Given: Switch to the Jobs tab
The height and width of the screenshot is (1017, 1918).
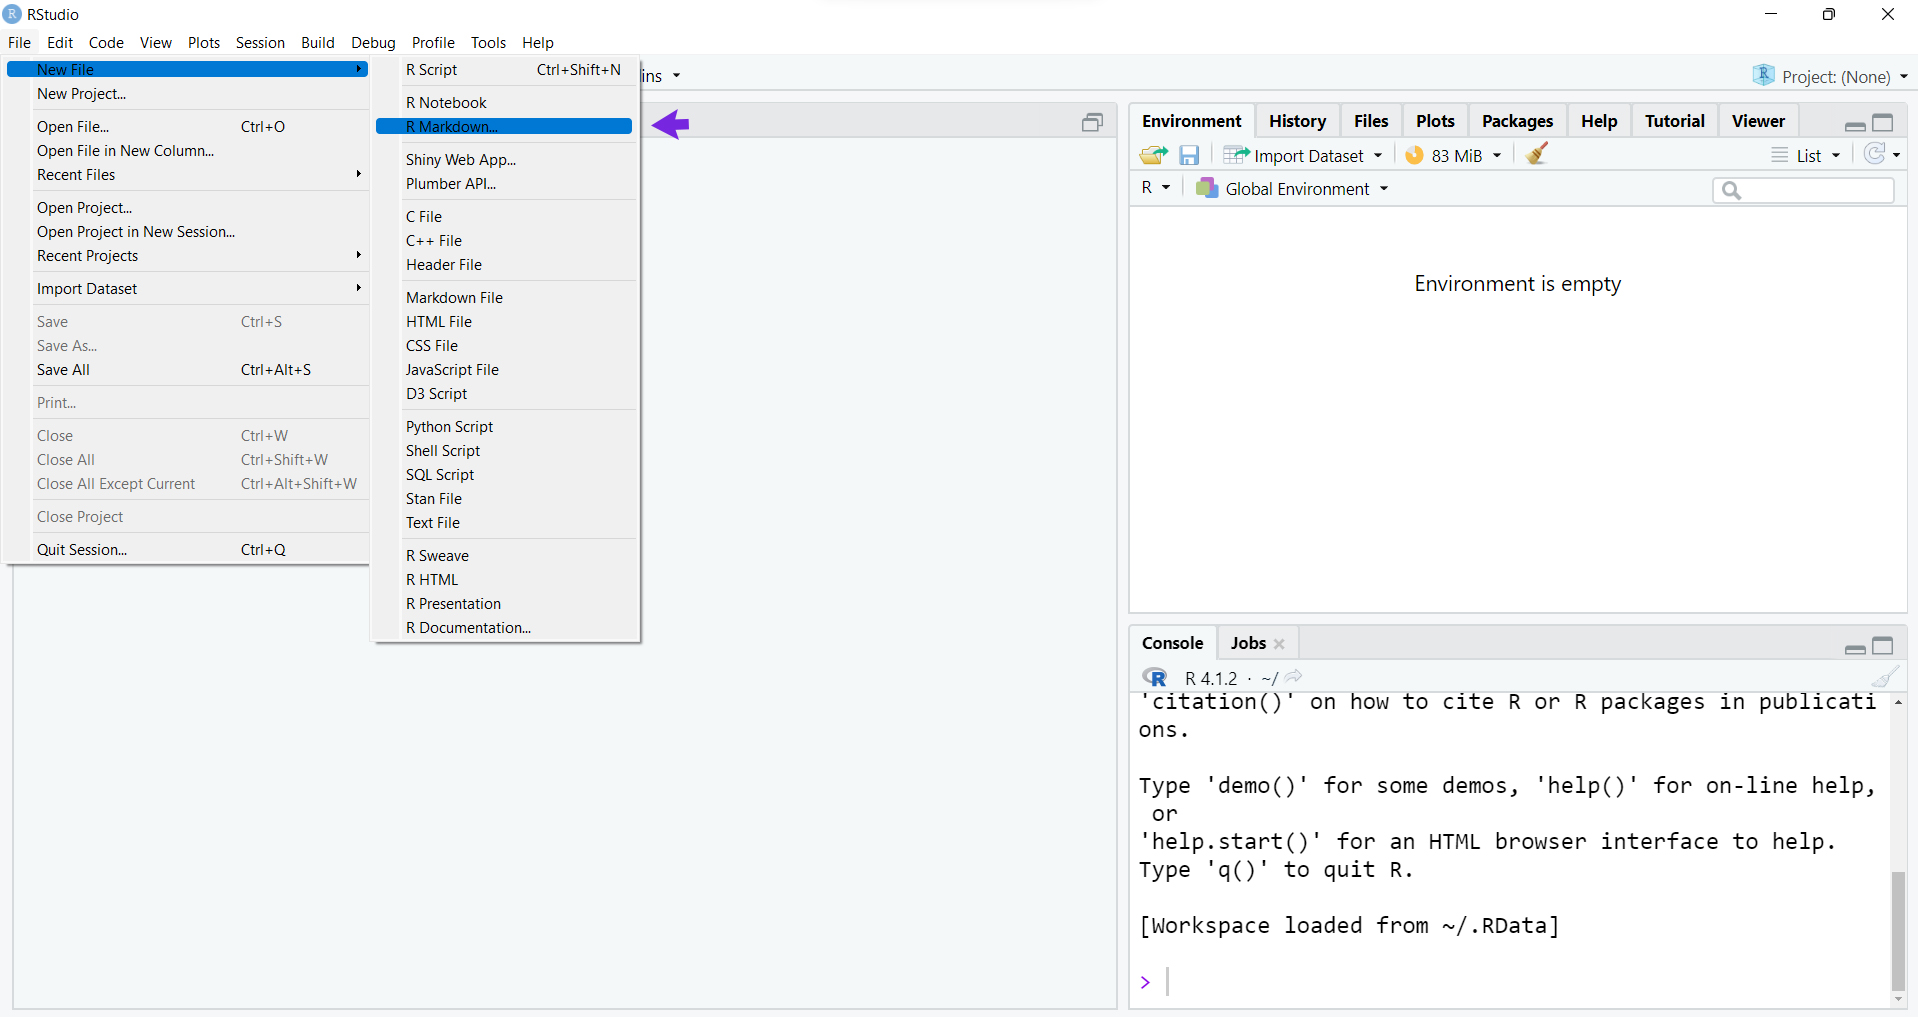Looking at the screenshot, I should (1248, 643).
